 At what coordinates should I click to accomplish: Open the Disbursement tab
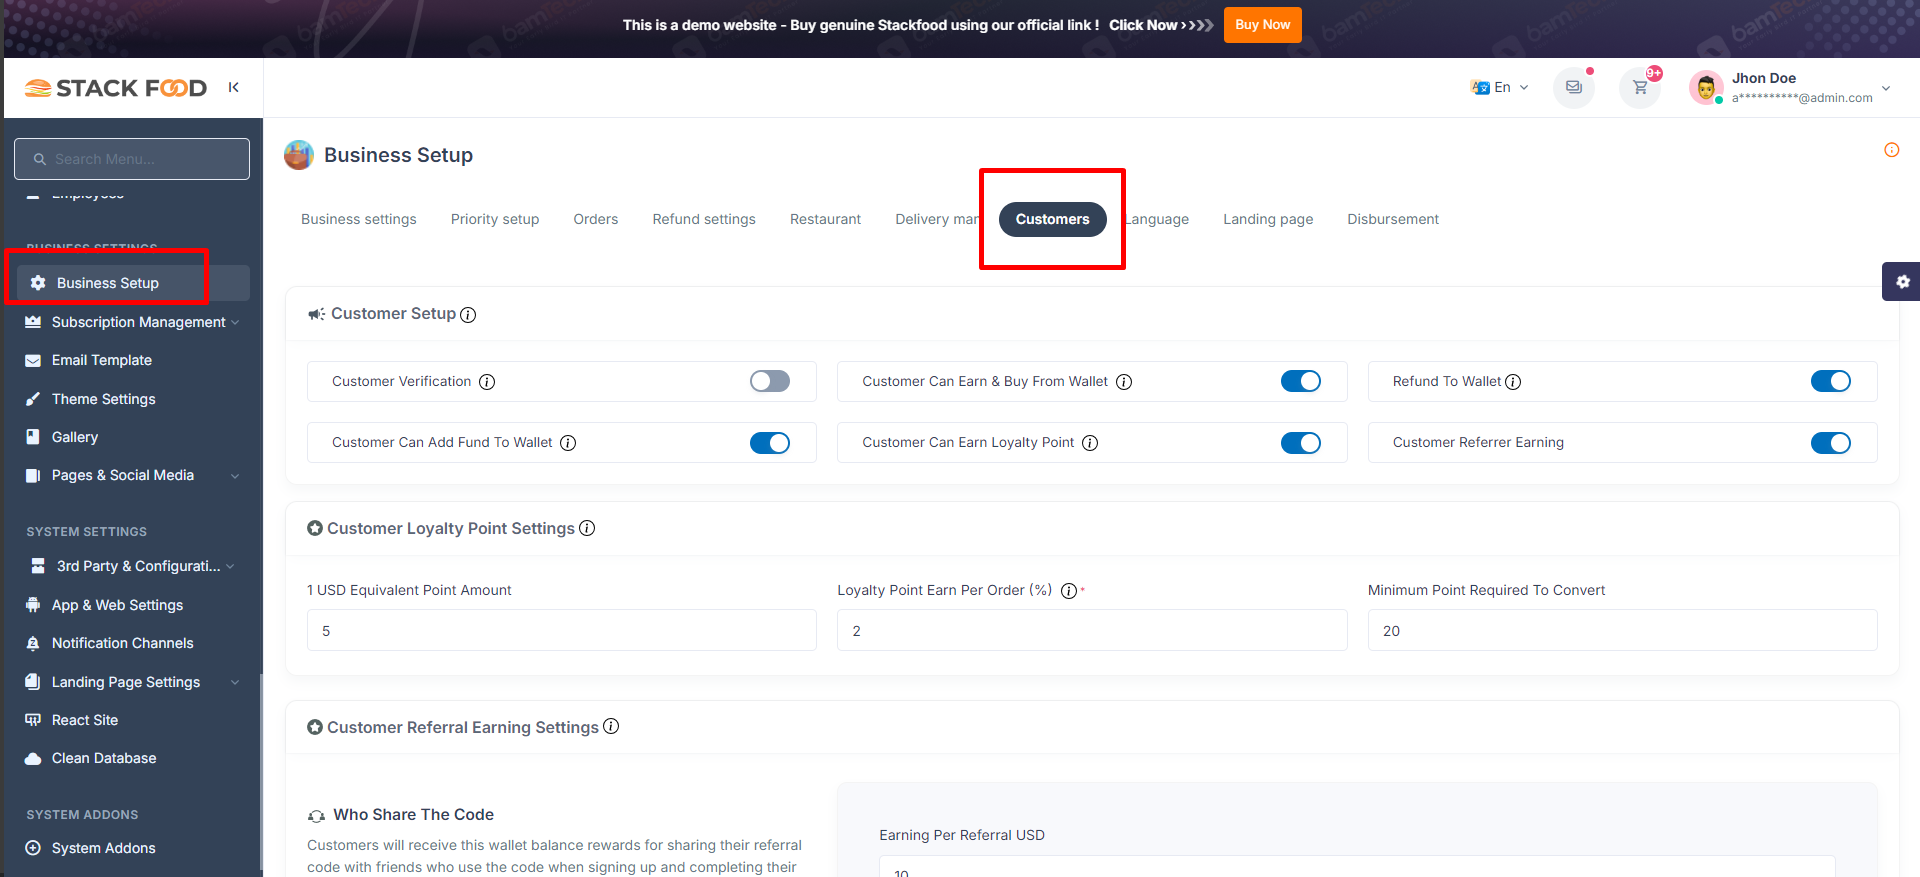point(1393,219)
